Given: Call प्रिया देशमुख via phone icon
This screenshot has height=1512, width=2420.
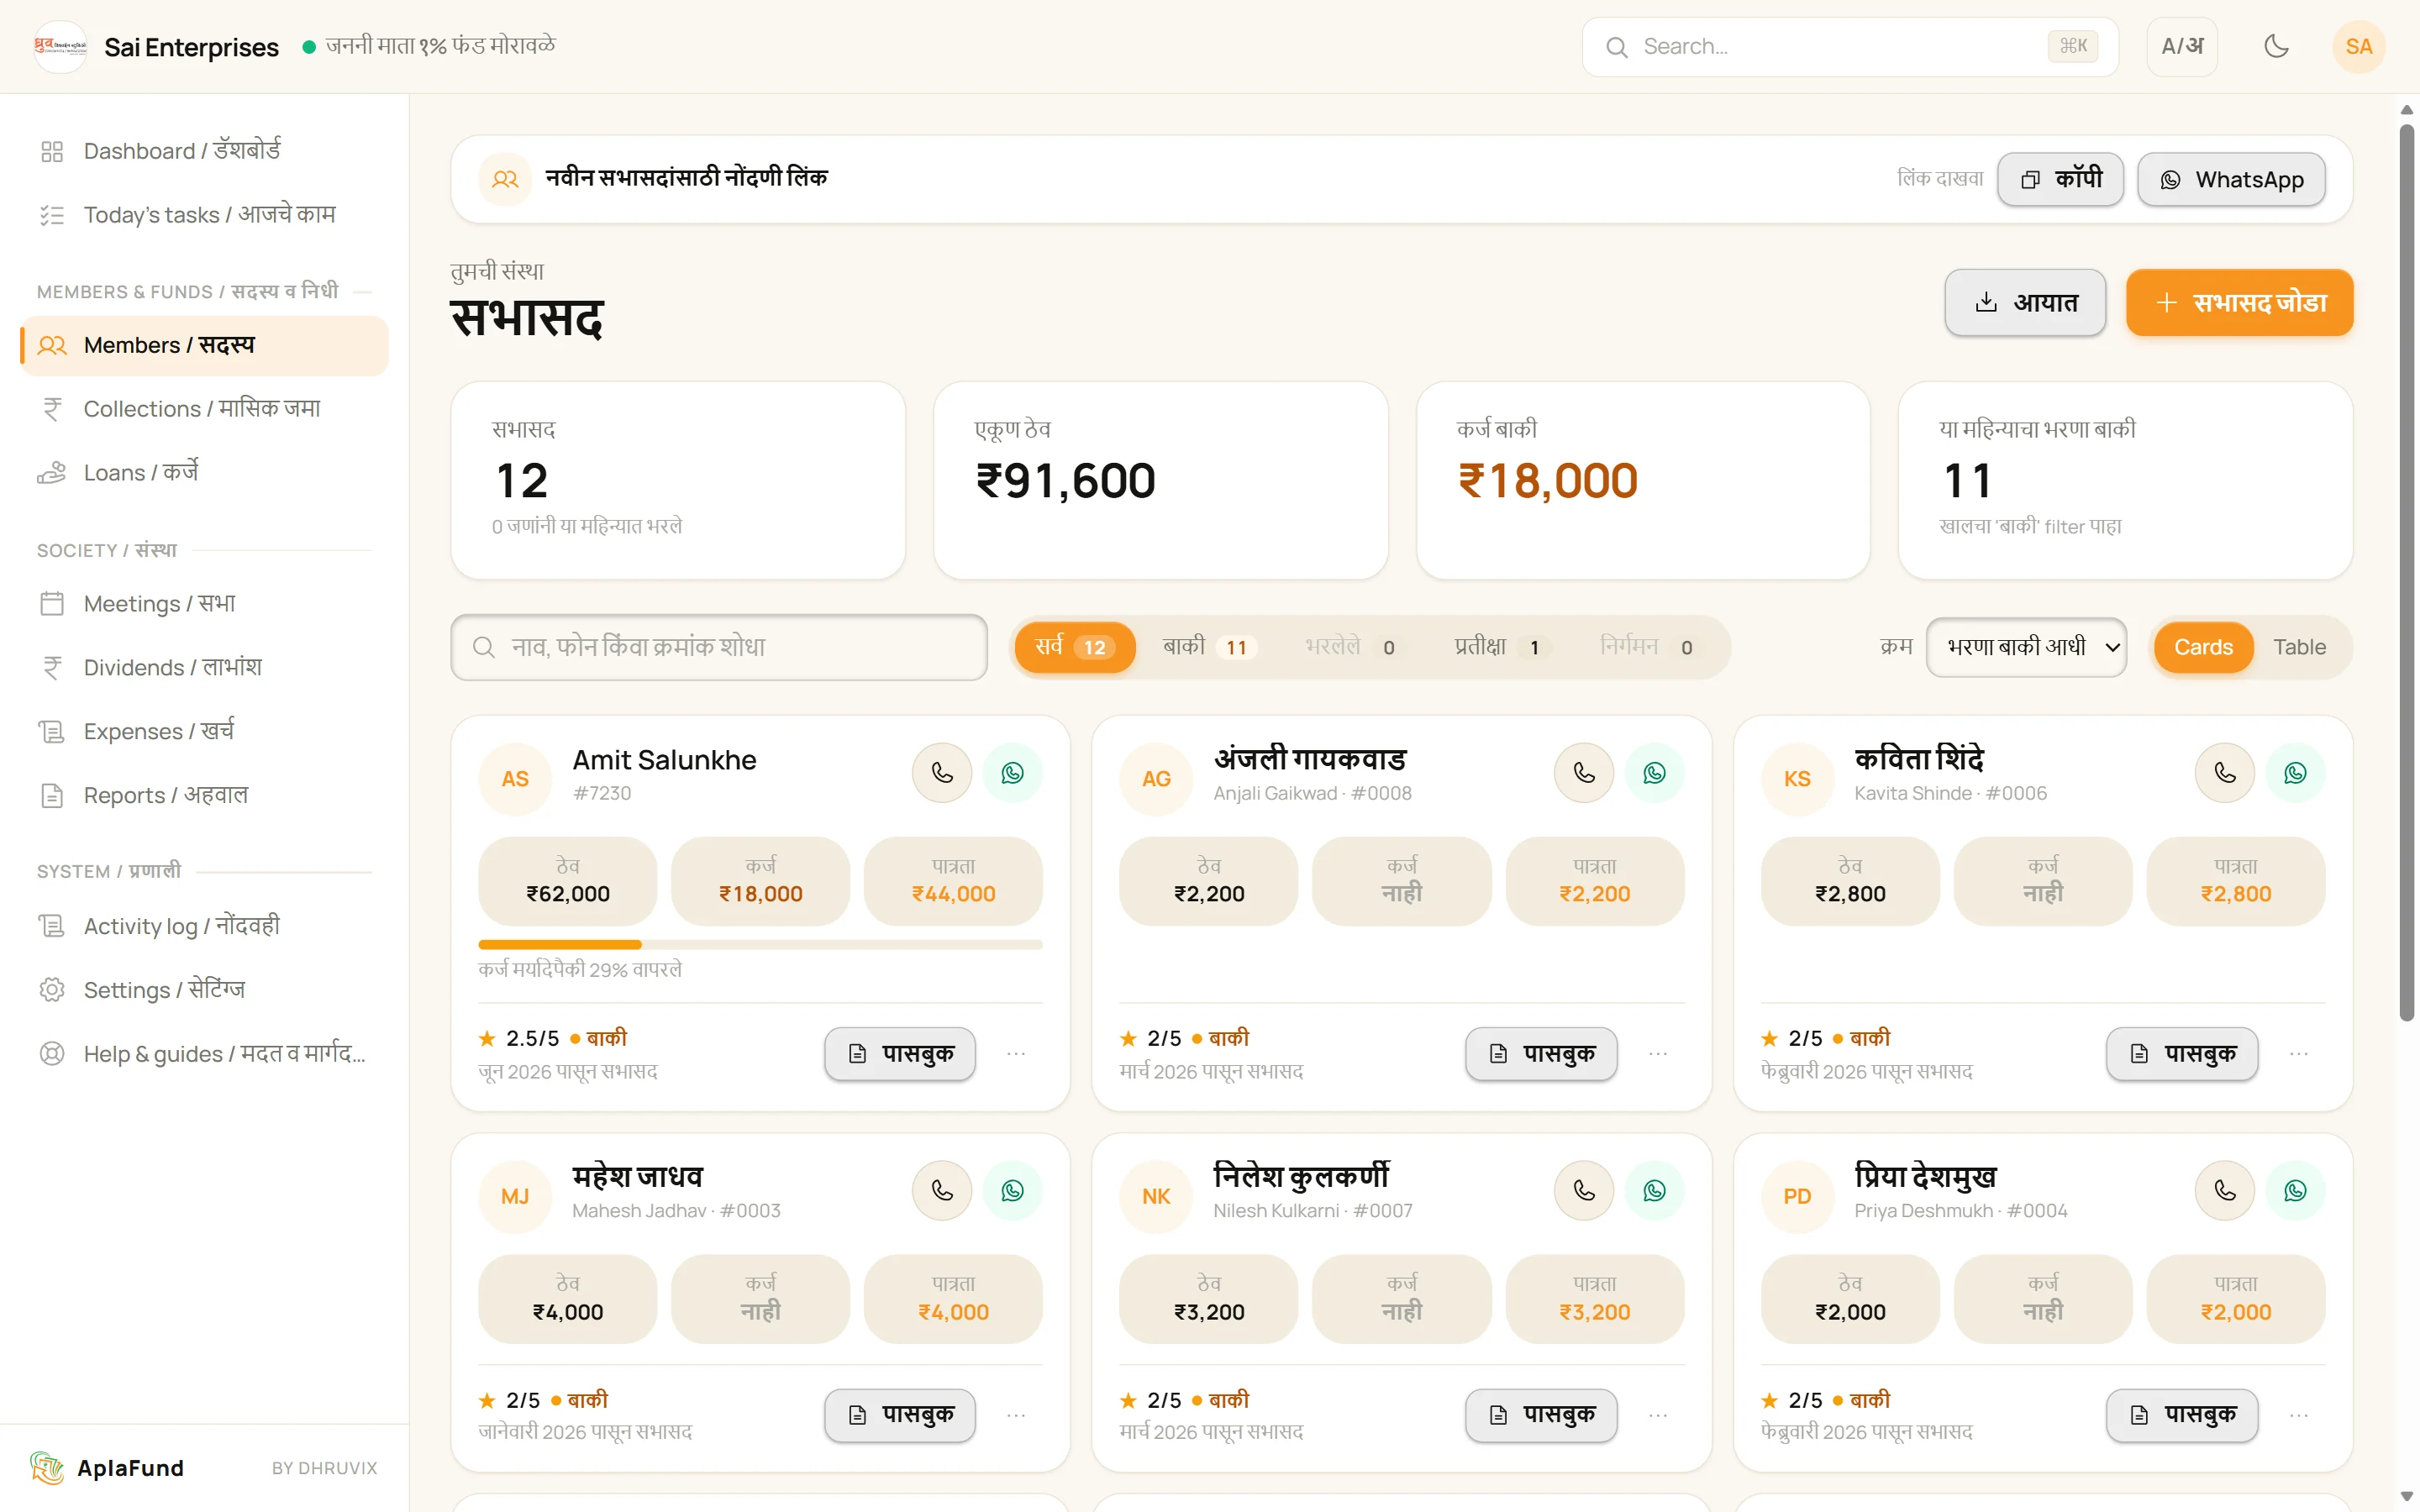Looking at the screenshot, I should pyautogui.click(x=2224, y=1190).
